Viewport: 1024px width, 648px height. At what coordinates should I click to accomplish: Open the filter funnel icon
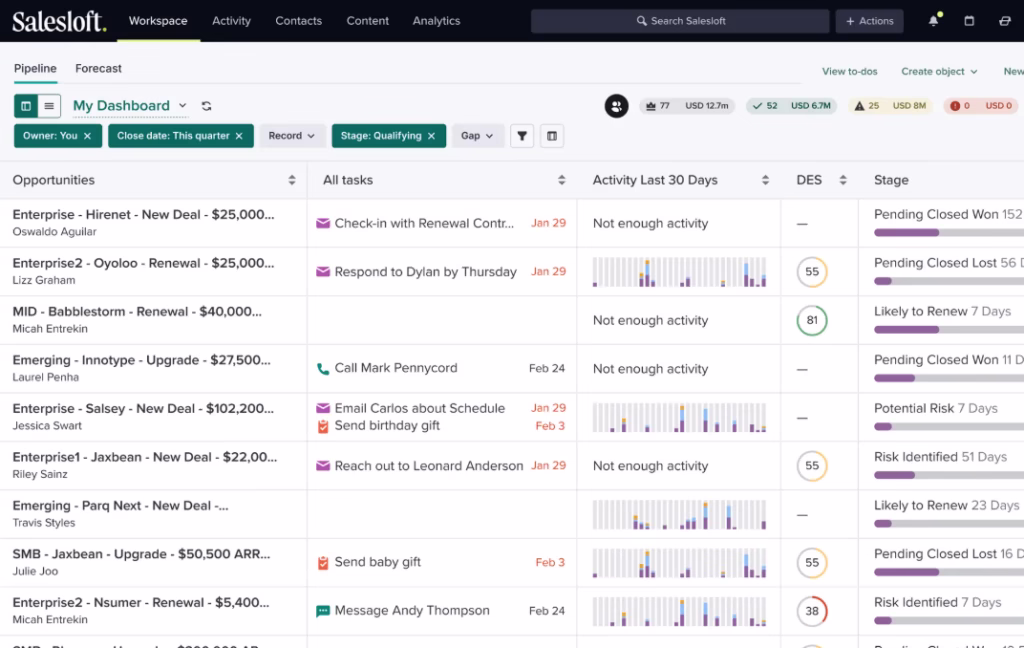pyautogui.click(x=522, y=136)
